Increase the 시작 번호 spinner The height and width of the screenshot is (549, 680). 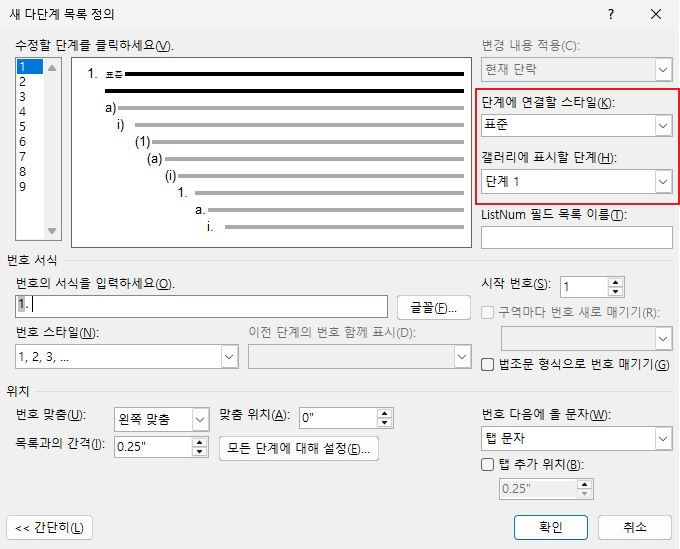coord(615,282)
